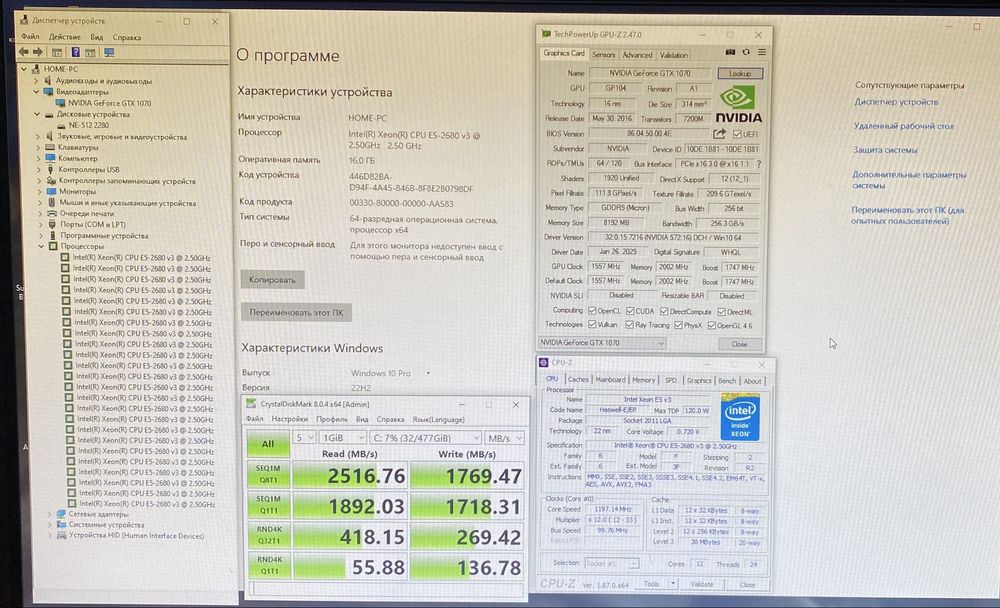
Task: Open the Advanced tab in GPU-Z
Action: pyautogui.click(x=637, y=55)
